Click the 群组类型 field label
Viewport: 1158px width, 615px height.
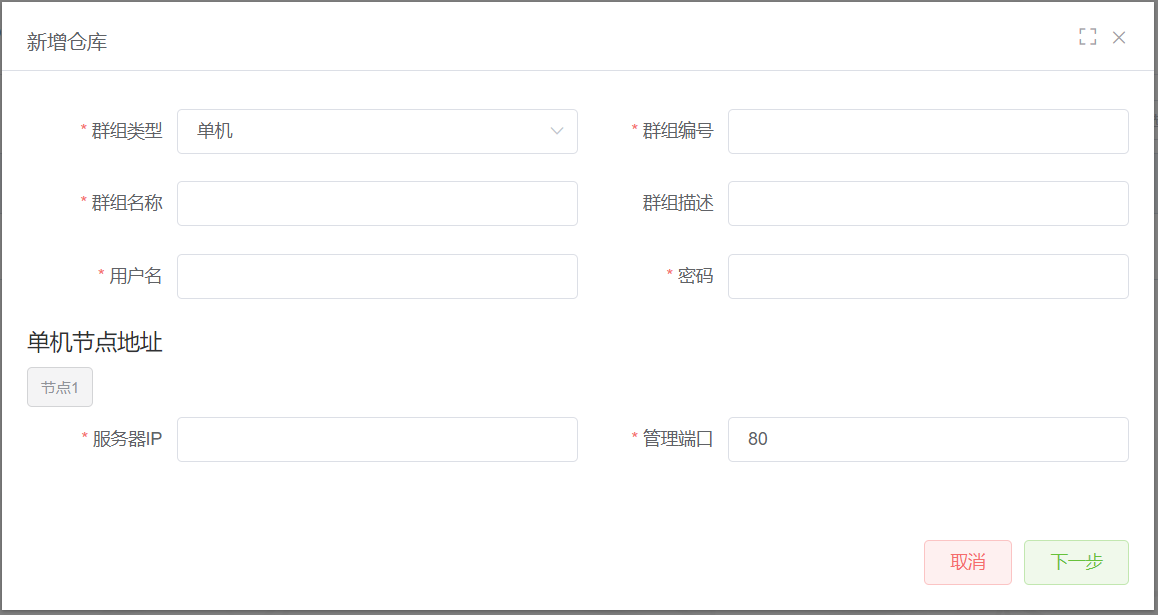[x=126, y=131]
